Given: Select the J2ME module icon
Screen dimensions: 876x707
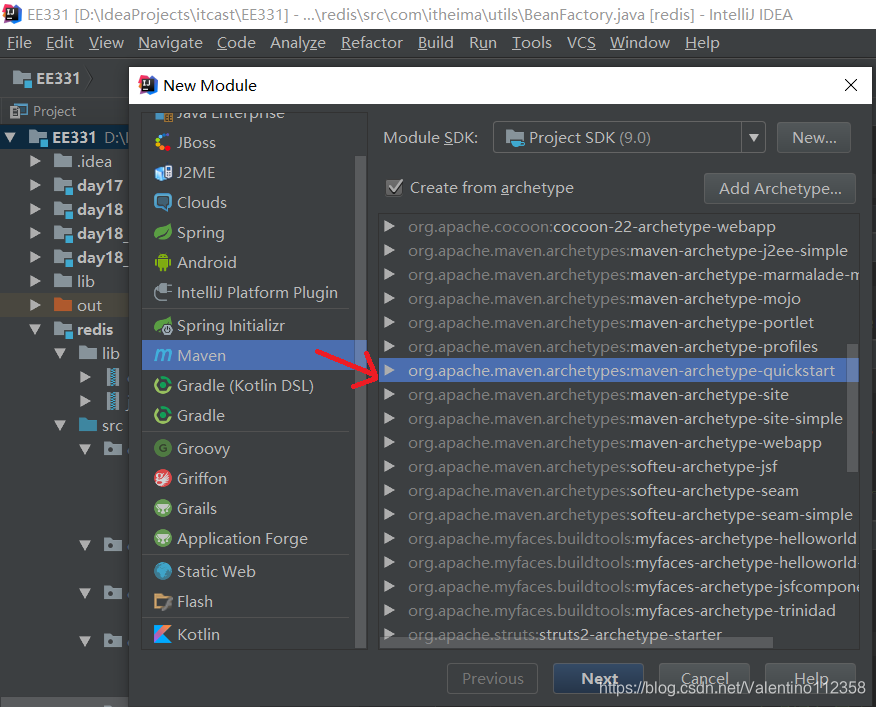Looking at the screenshot, I should point(163,173).
